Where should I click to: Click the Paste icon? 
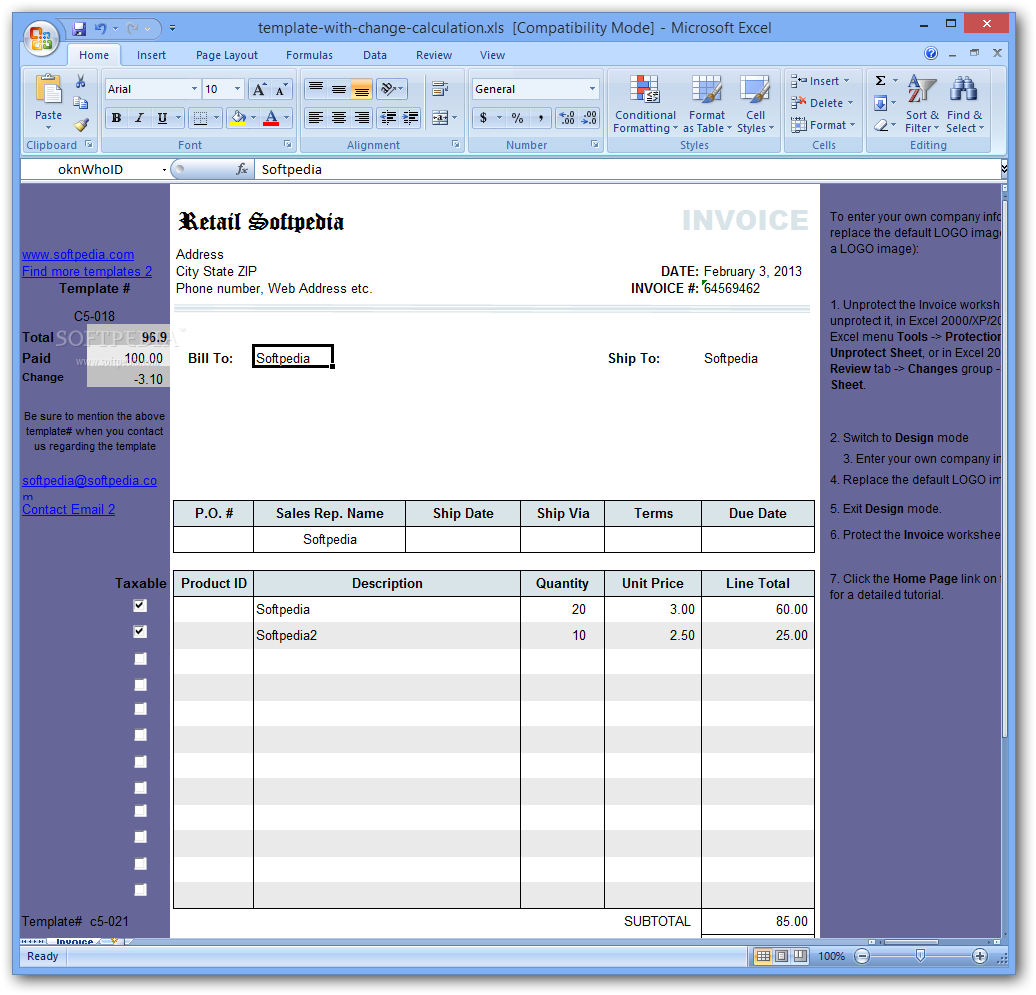coord(48,89)
